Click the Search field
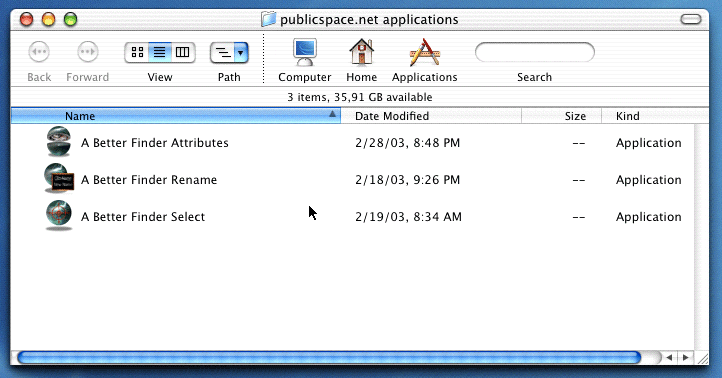 (535, 52)
